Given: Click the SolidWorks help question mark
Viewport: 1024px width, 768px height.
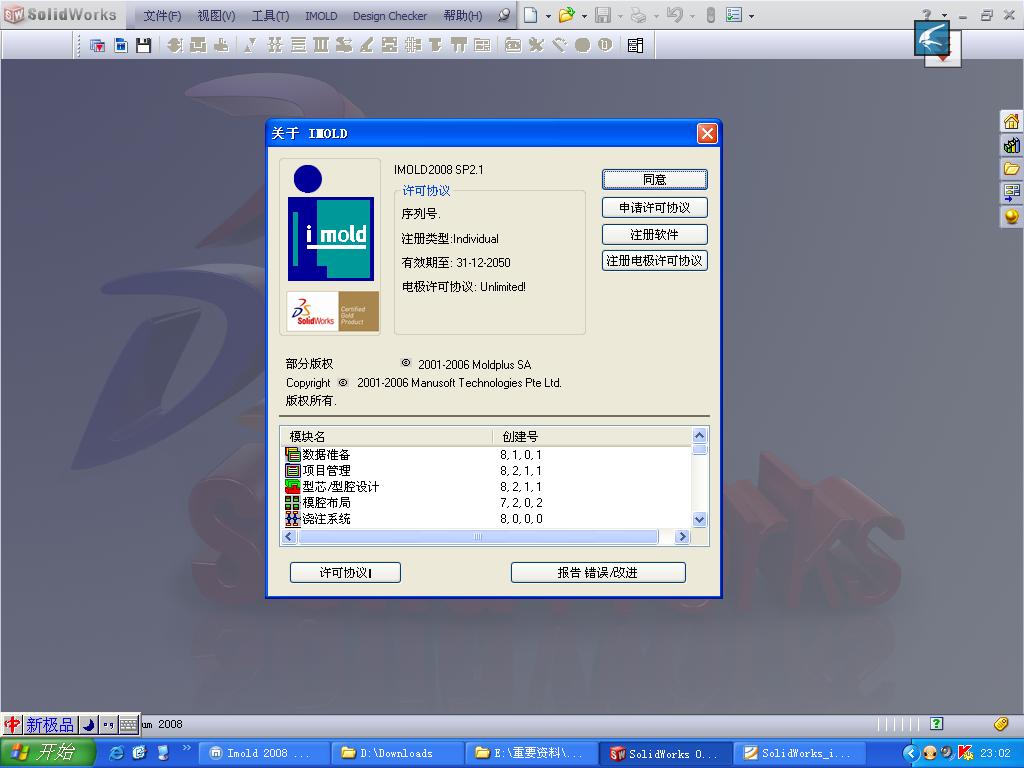Looking at the screenshot, I should coord(927,14).
